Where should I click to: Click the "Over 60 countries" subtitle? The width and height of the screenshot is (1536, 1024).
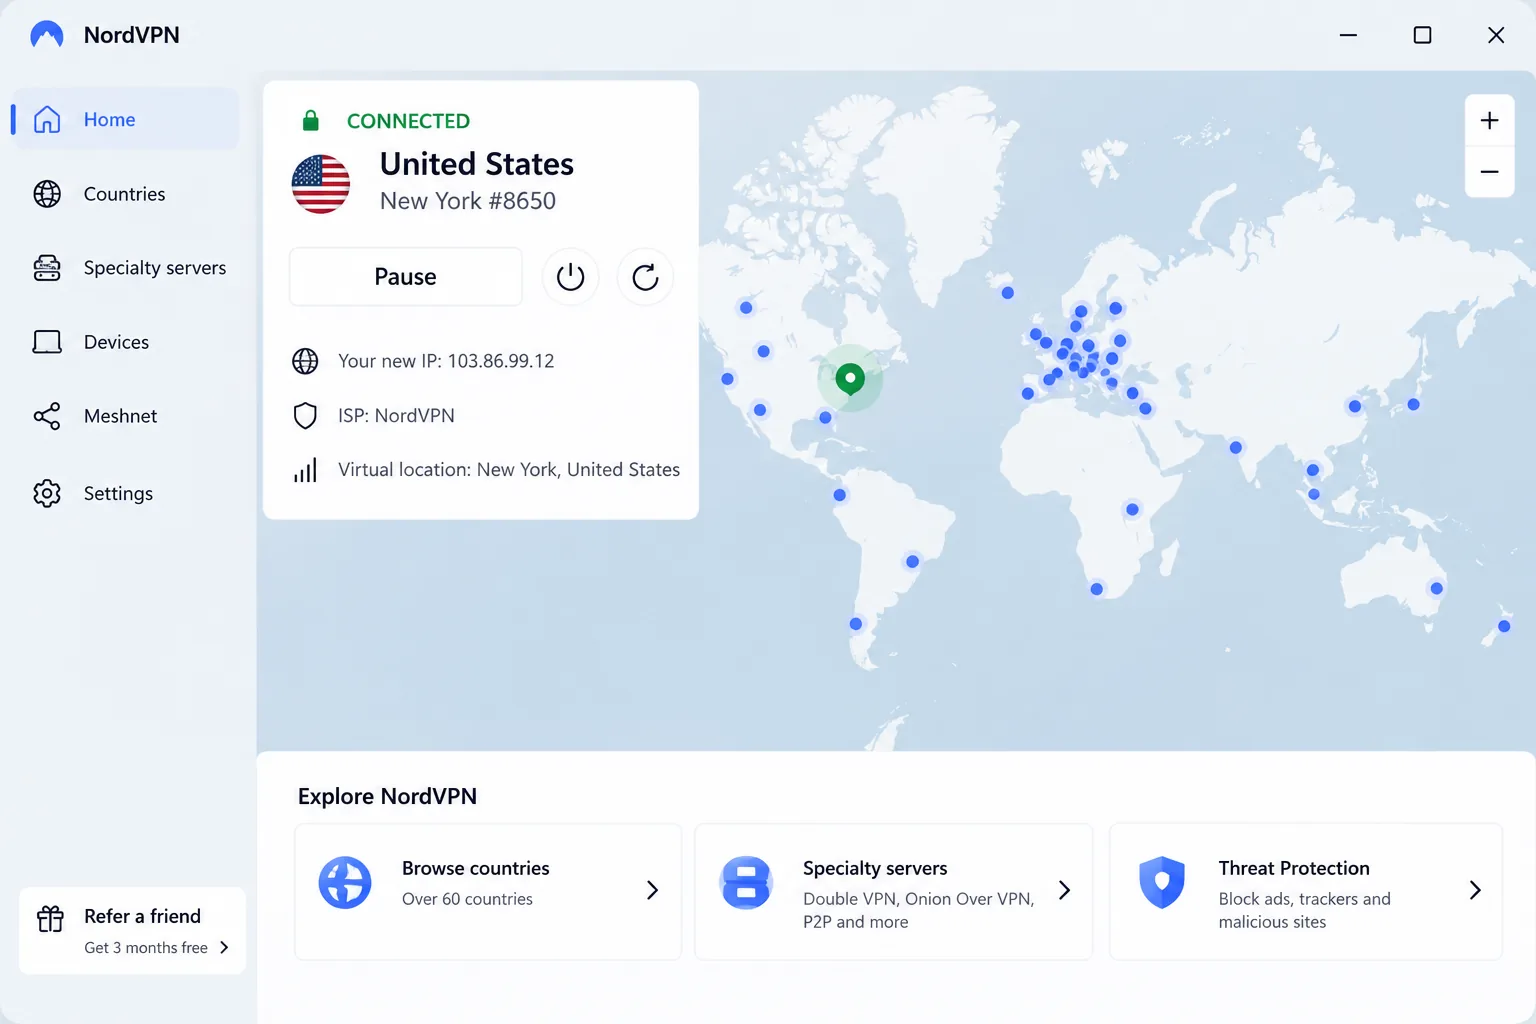467,899
